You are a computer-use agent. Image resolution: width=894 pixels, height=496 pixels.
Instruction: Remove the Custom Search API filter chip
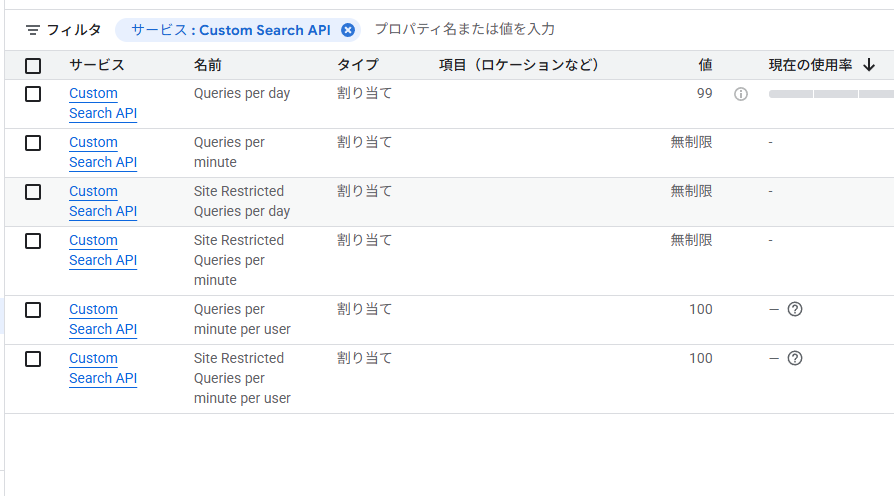(x=348, y=30)
